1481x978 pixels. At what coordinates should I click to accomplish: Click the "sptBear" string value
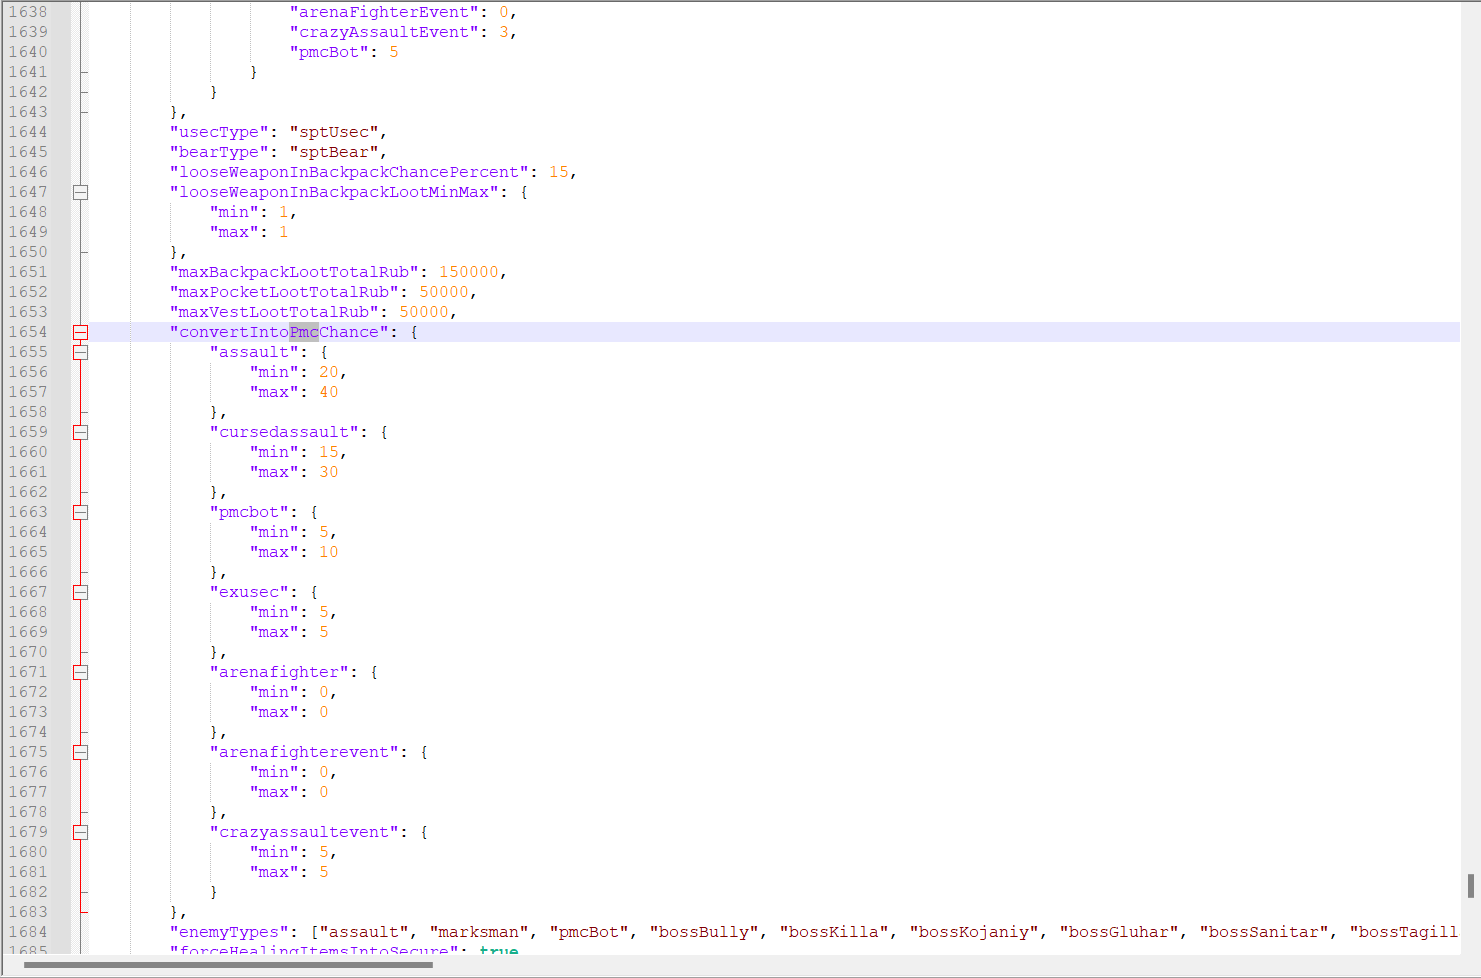334,152
